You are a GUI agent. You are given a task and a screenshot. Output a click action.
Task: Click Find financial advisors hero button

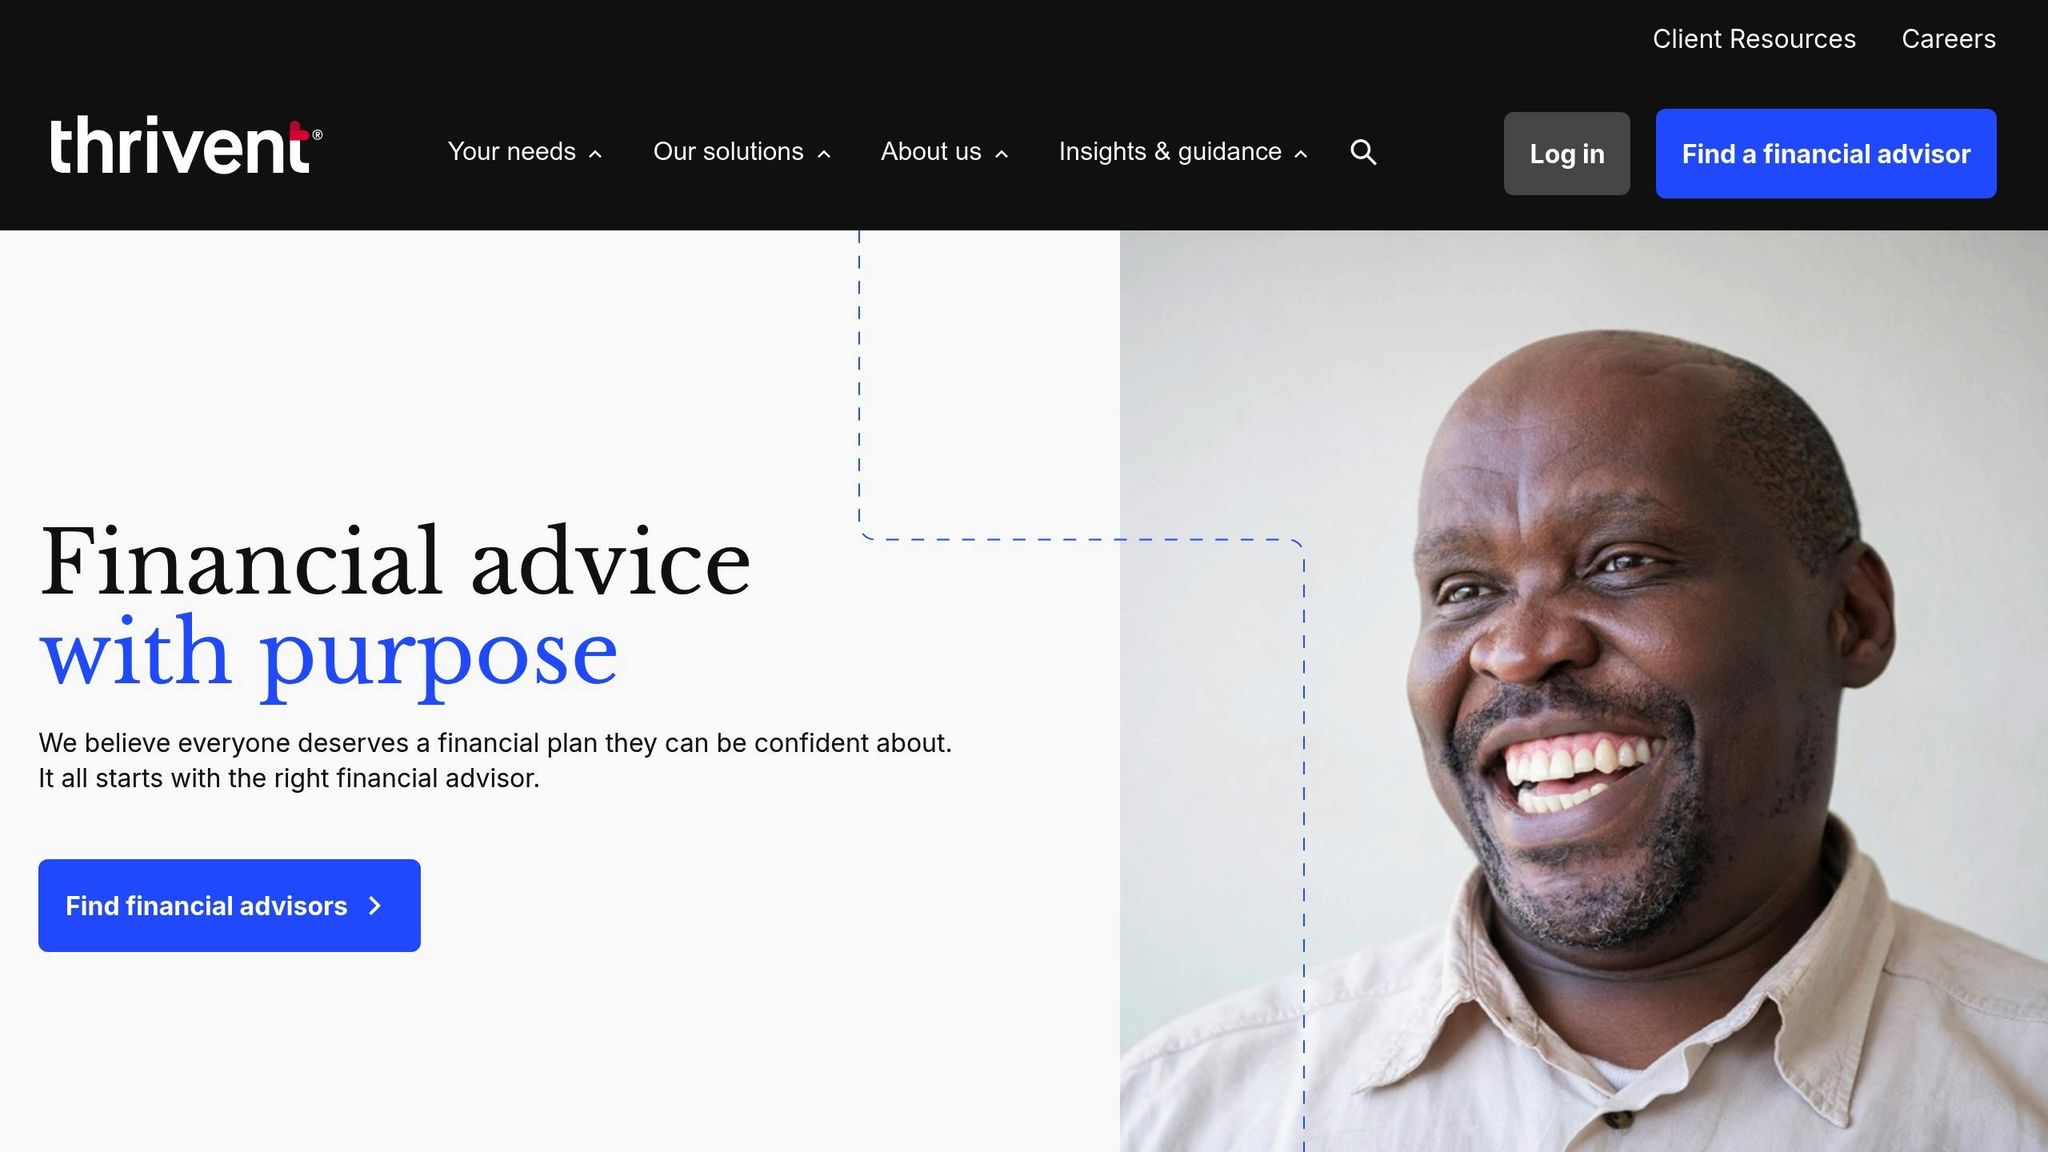pyautogui.click(x=229, y=905)
